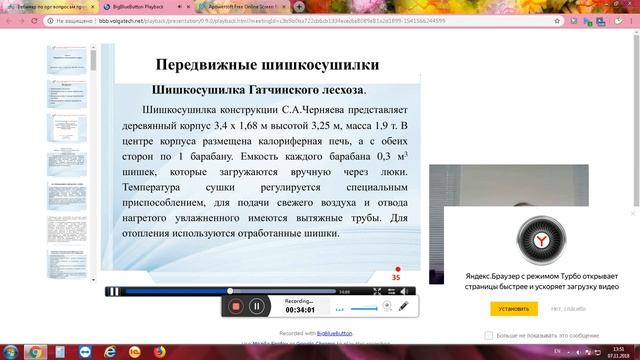Screen dimensions: 640x360
Task: Open the BigBlueButton link
Action: (x=334, y=333)
